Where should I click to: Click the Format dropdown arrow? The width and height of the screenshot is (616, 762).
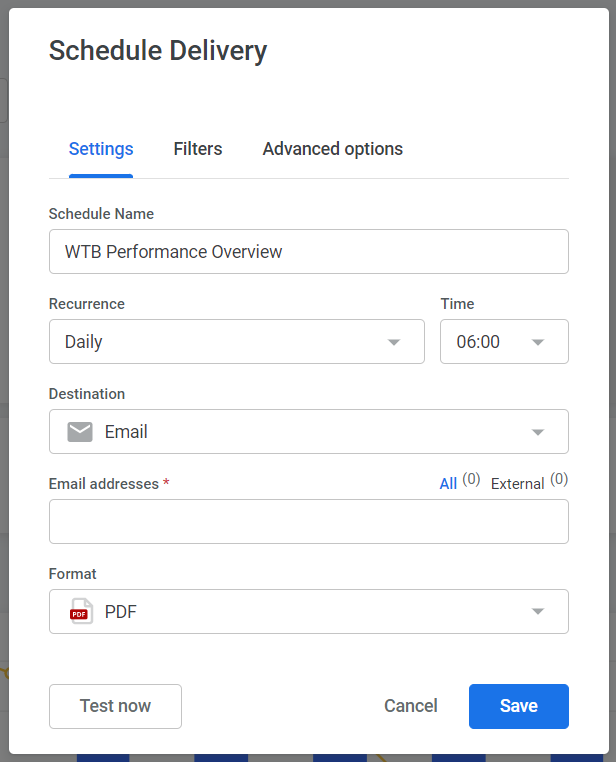pyautogui.click(x=538, y=611)
